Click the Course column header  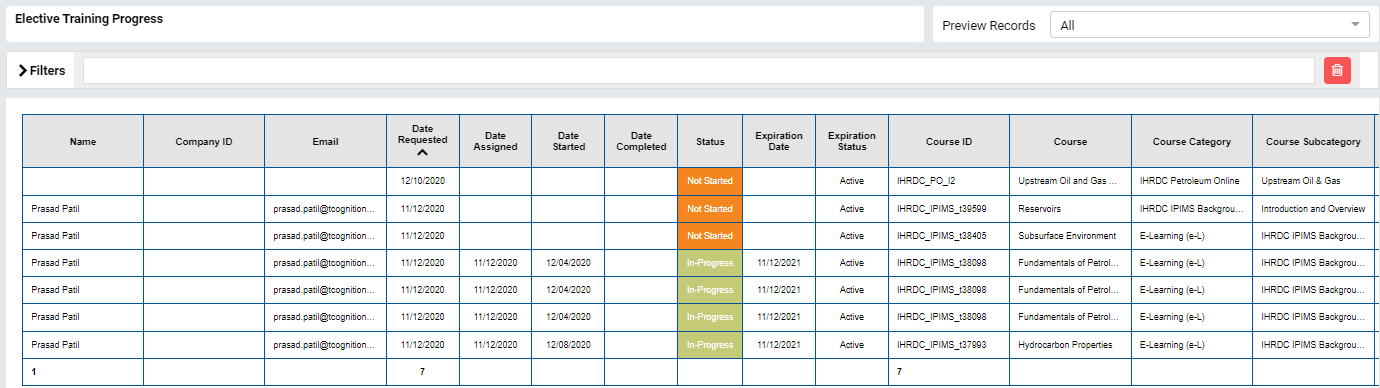pyautogui.click(x=1070, y=142)
